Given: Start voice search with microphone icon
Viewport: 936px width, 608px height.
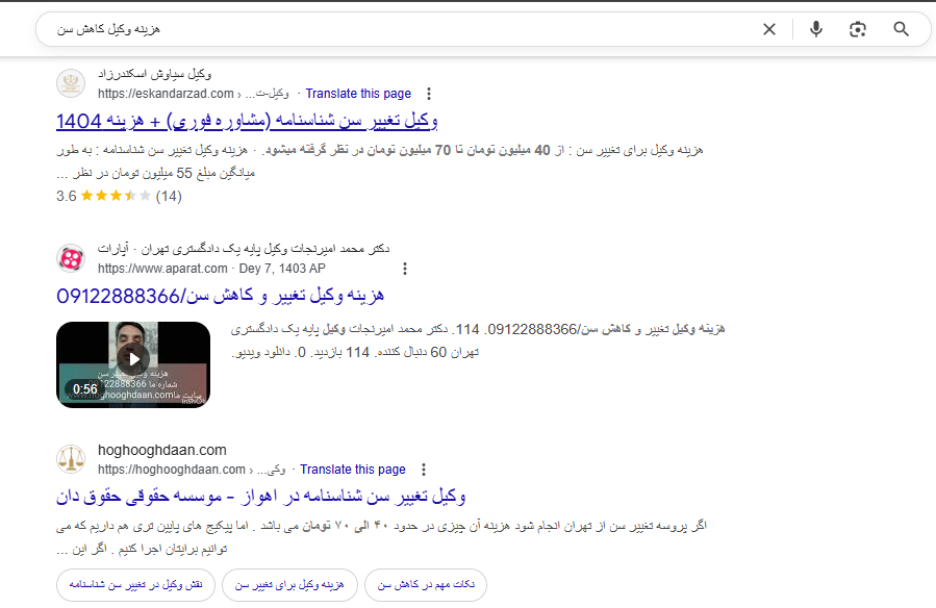Looking at the screenshot, I should (816, 29).
